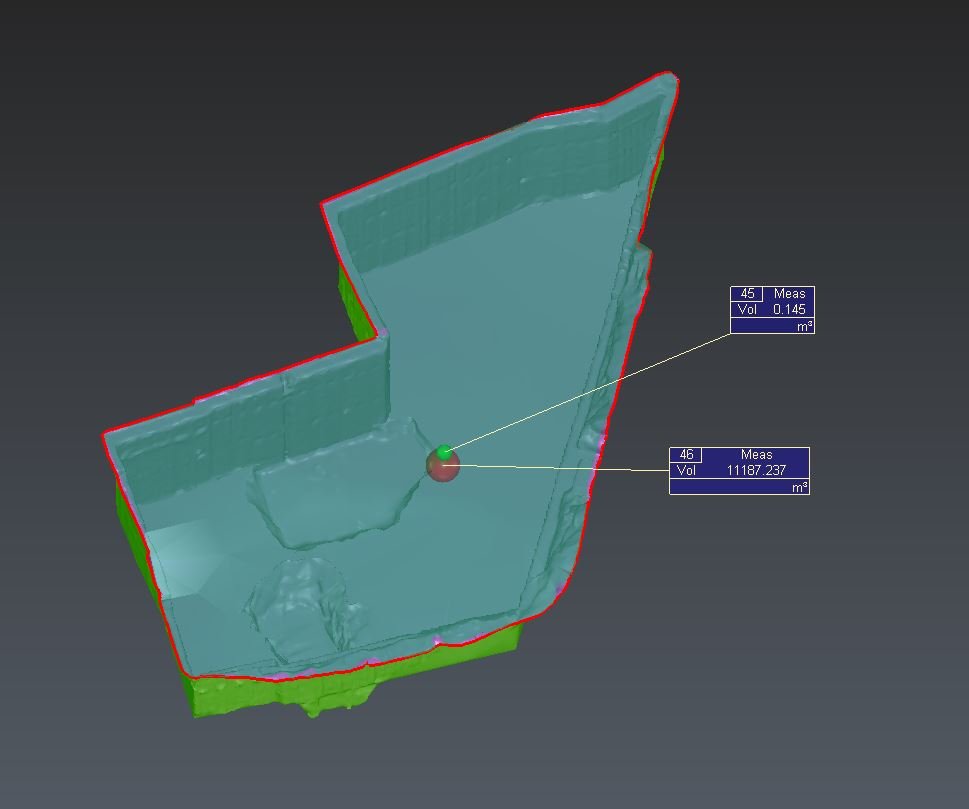Click the 'Vol' label beside 11187.237
The height and width of the screenshot is (809, 969).
point(686,470)
